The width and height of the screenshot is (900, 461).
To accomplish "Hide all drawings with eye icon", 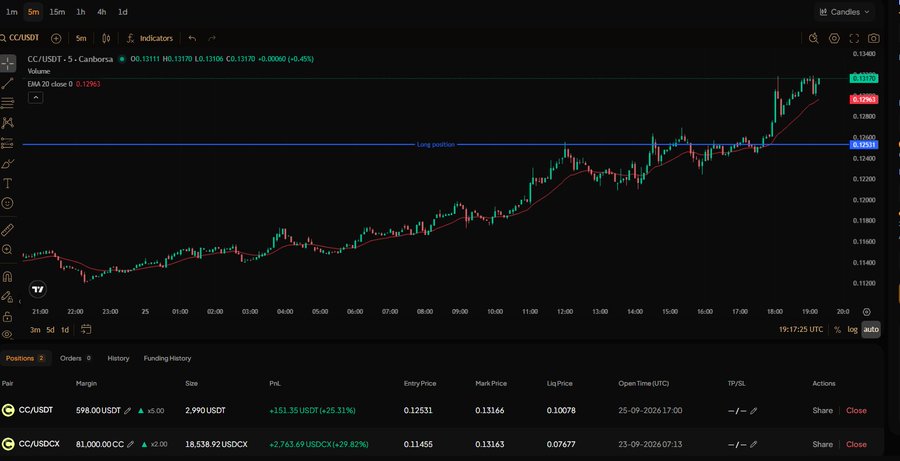I will coord(7,334).
